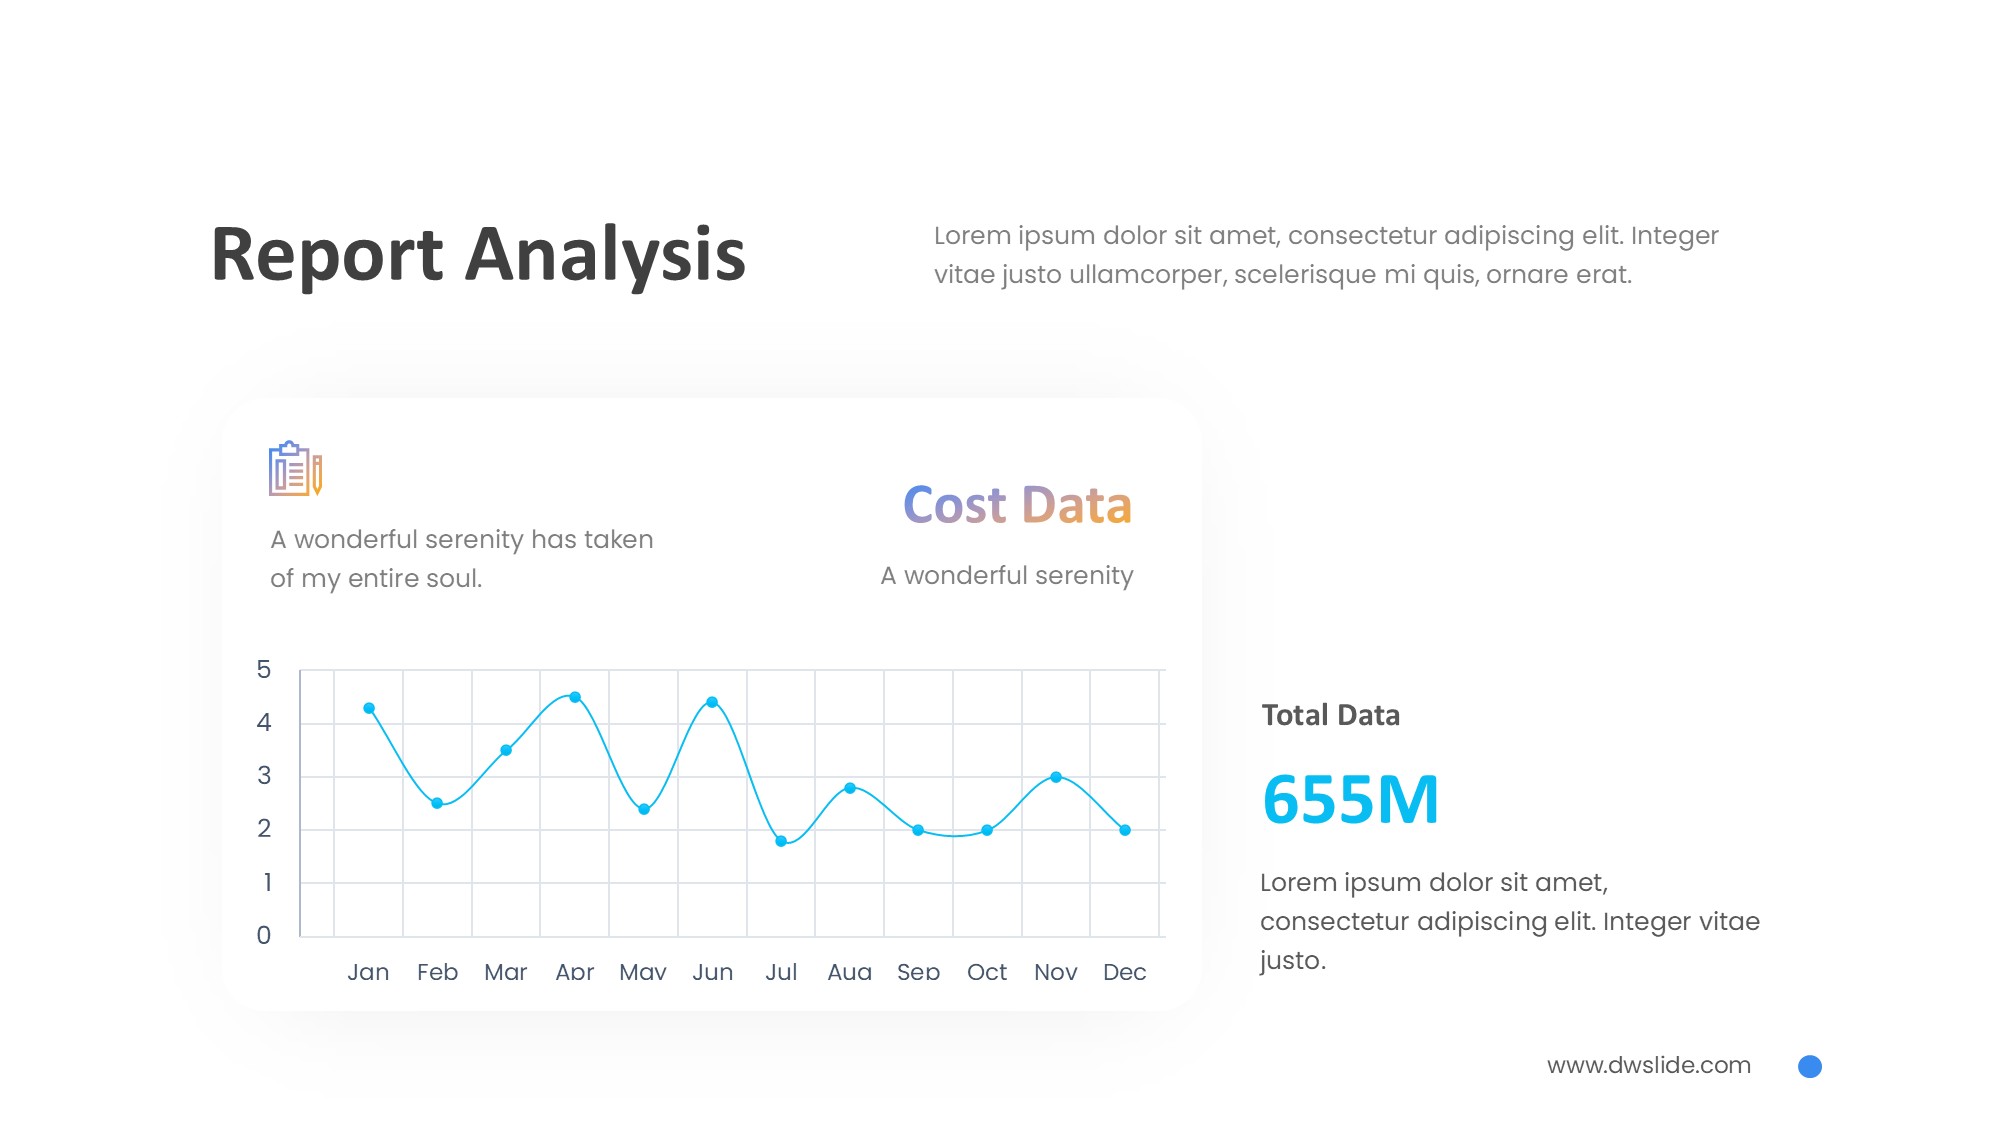Click the Feb data point

pyautogui.click(x=437, y=803)
